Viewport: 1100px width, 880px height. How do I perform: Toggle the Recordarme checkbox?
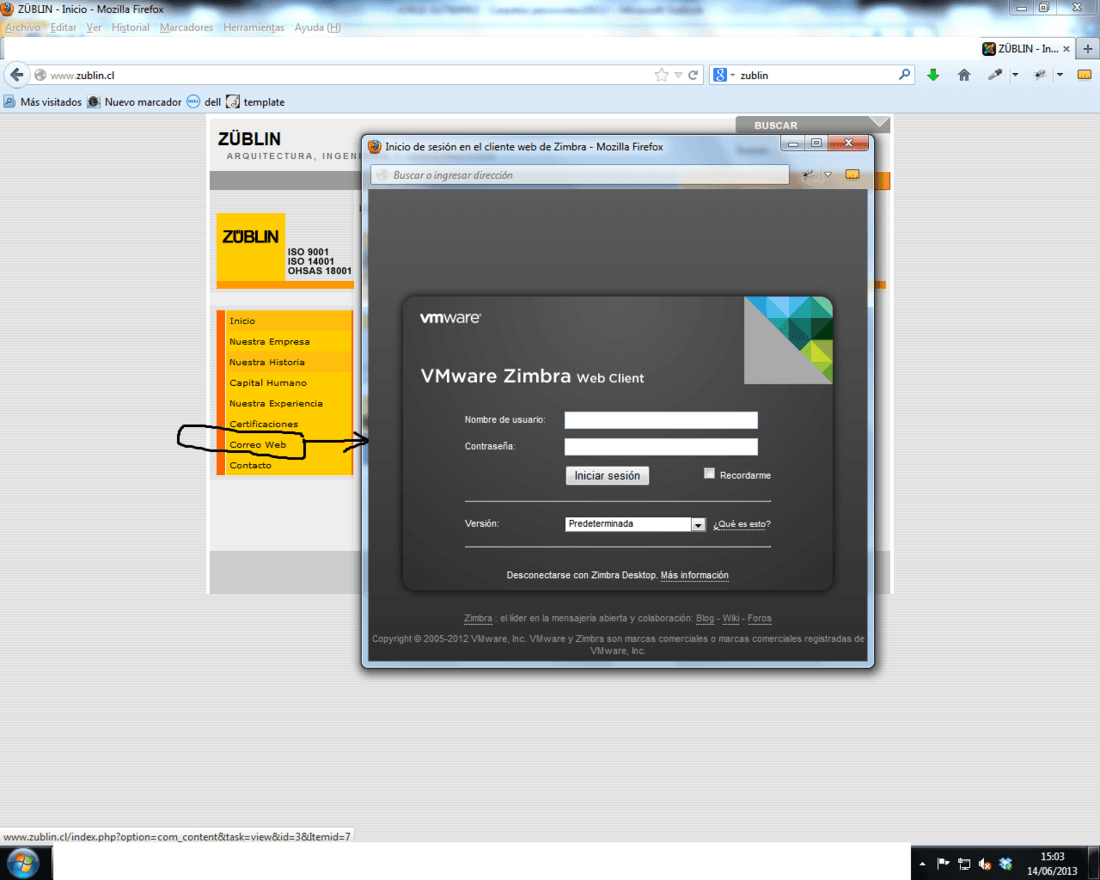(709, 474)
